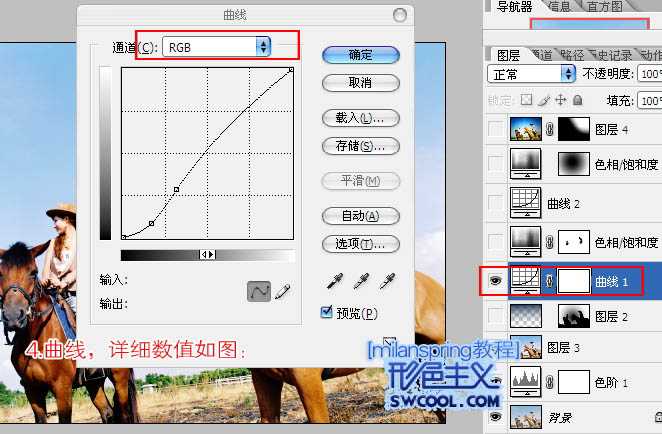
Task: Click the lock position move icon
Action: click(x=561, y=100)
